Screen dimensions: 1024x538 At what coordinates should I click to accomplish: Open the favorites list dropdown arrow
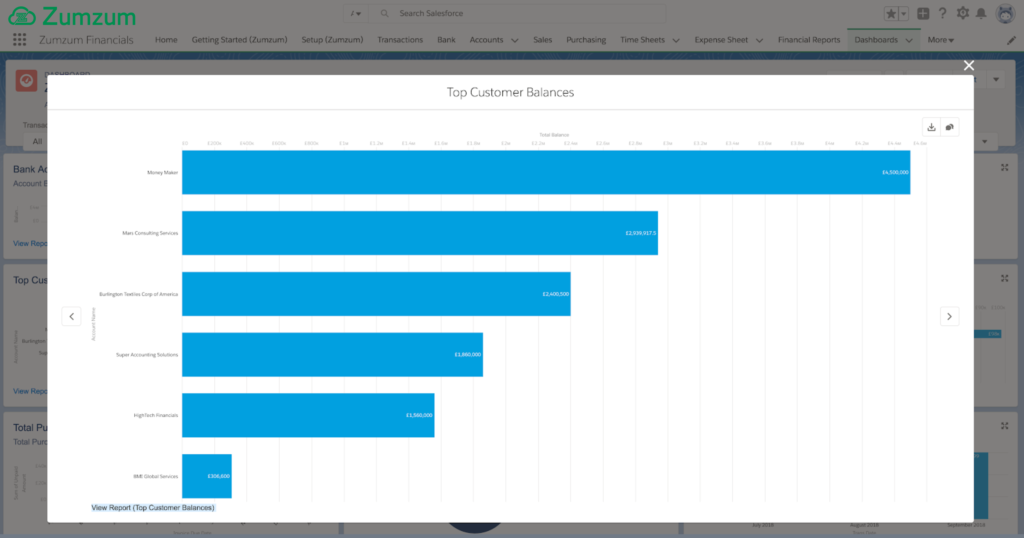[x=904, y=14]
